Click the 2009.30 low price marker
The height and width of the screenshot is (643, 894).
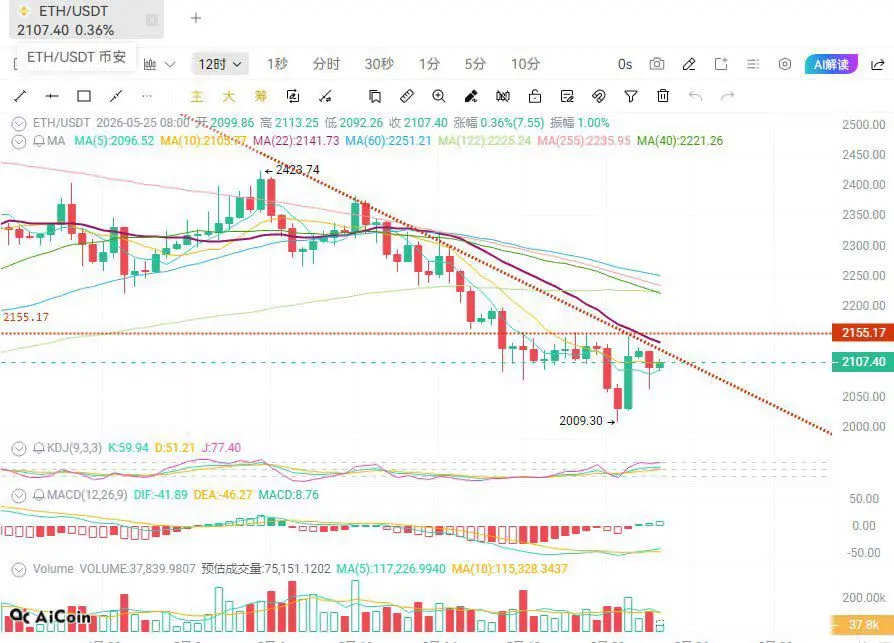coord(587,421)
